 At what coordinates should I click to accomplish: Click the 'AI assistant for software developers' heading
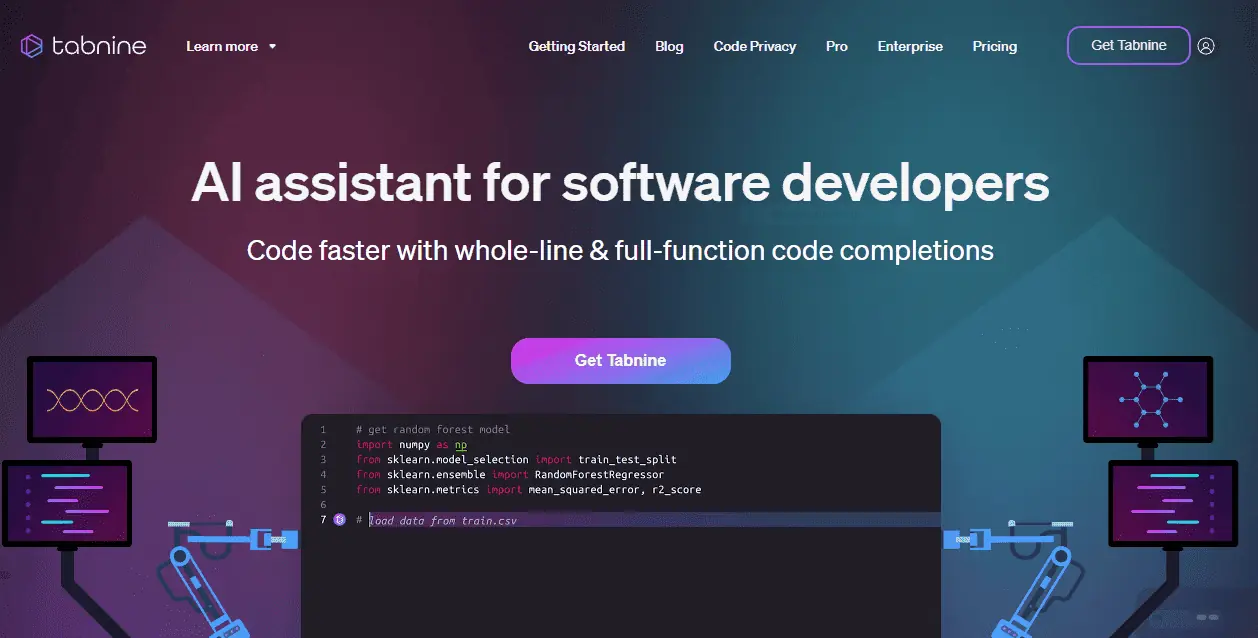tap(620, 182)
